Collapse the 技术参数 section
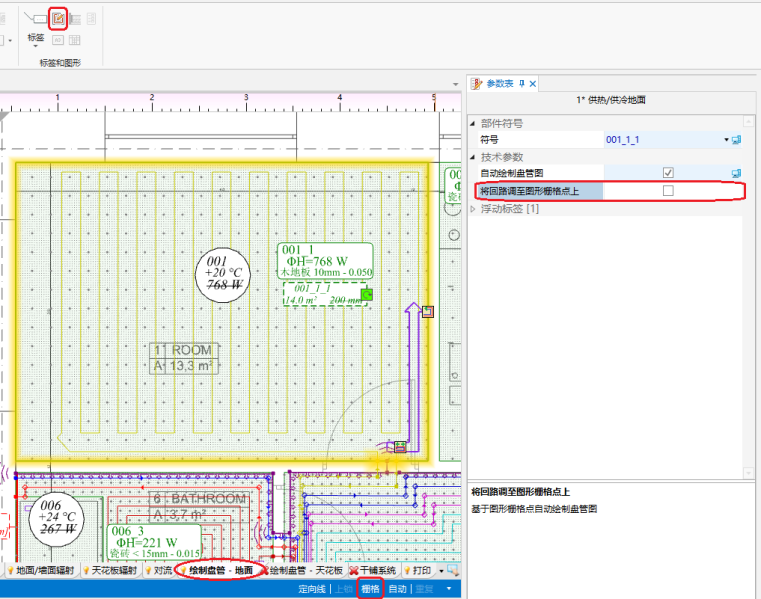Image resolution: width=761 pixels, height=599 pixels. pos(473,157)
